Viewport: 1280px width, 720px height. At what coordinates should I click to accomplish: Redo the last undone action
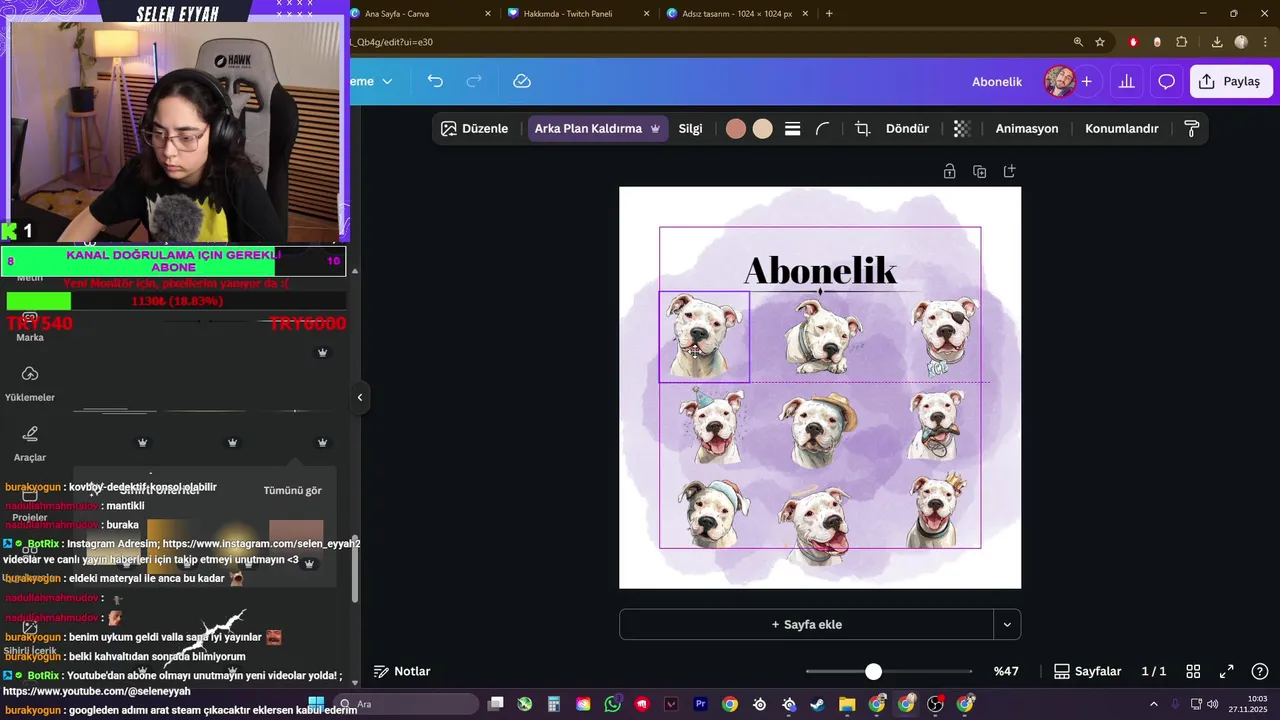475,81
